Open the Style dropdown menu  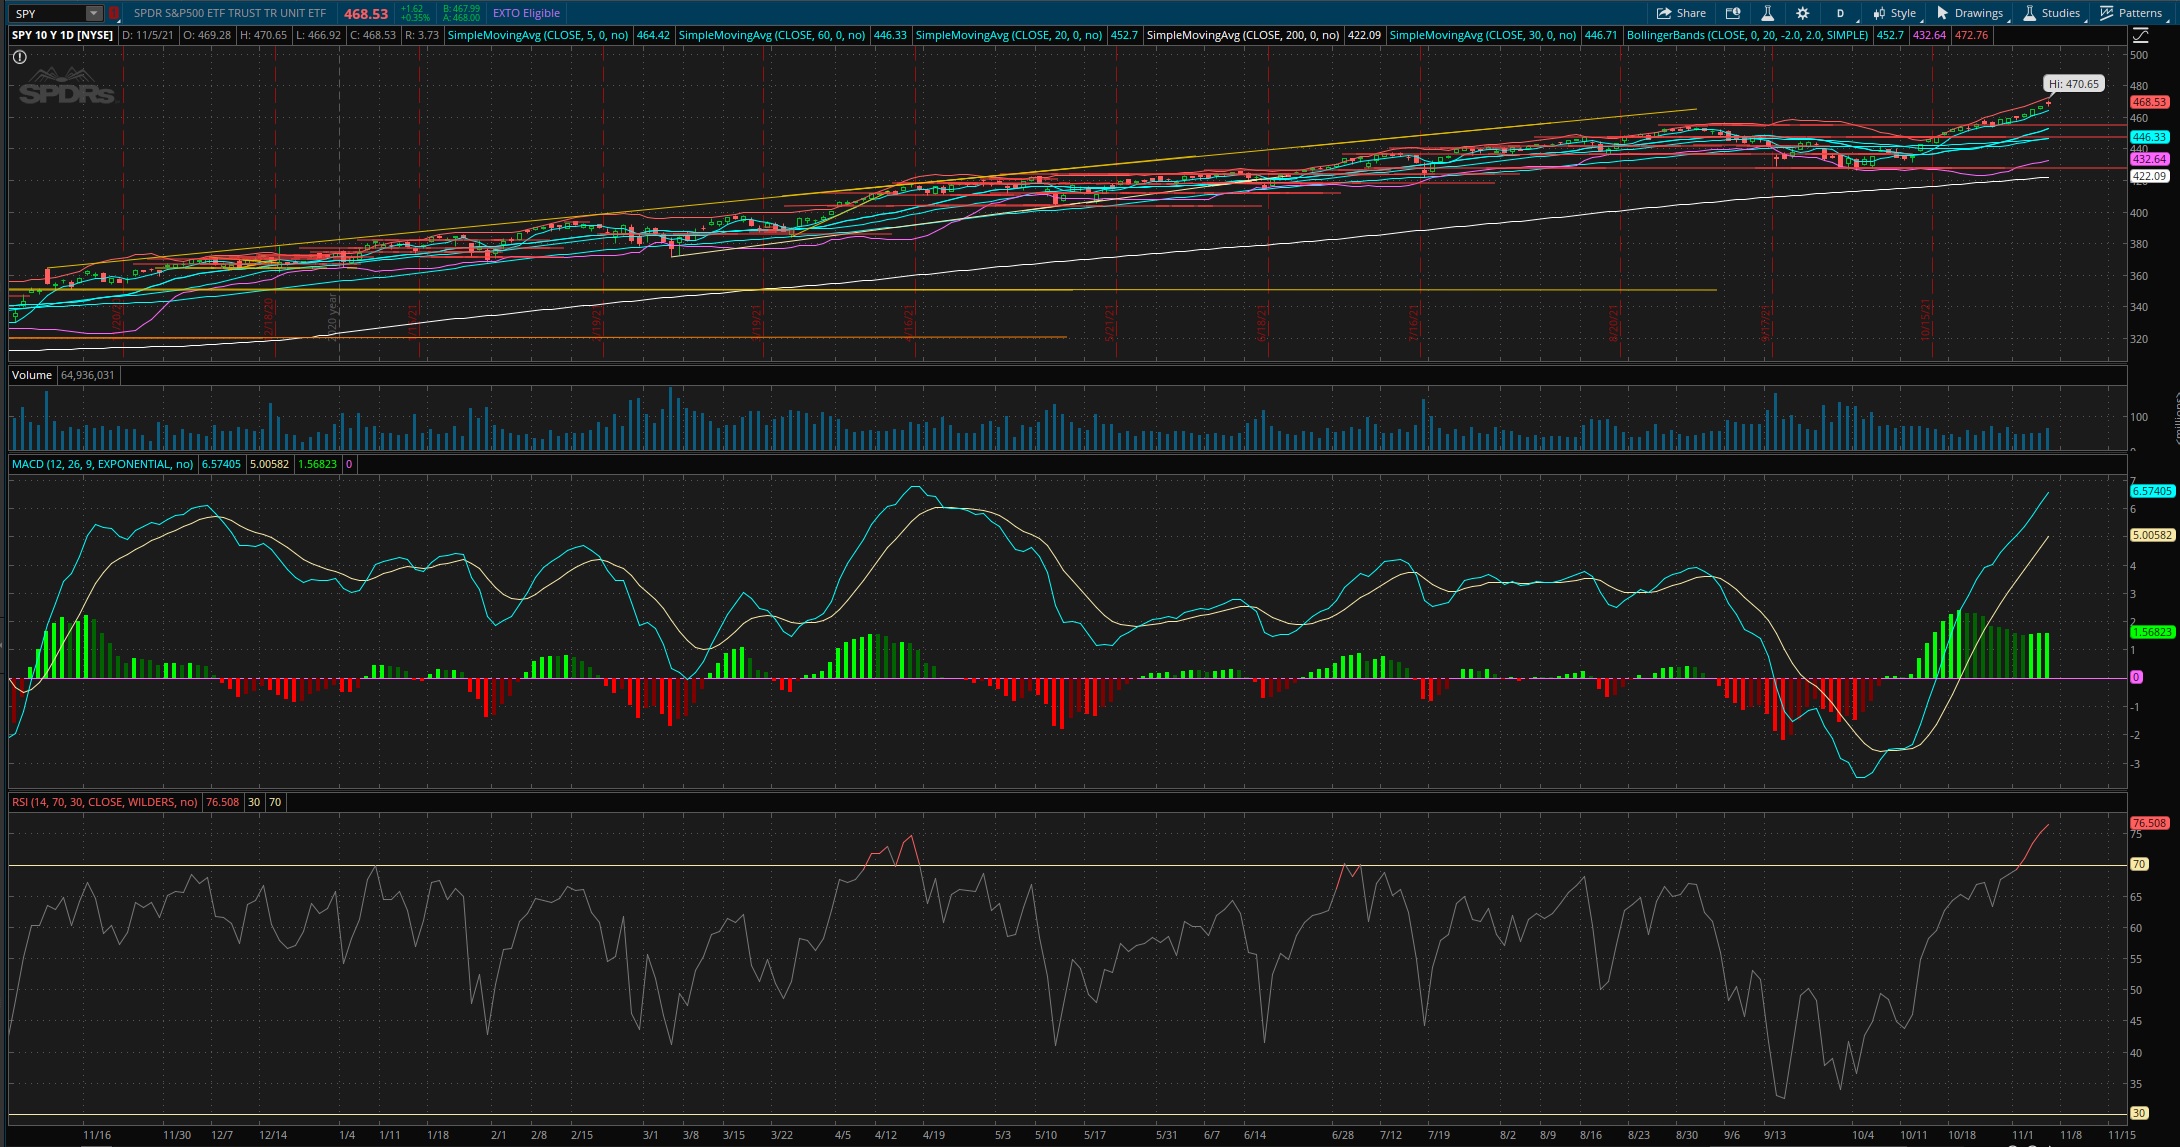[1895, 13]
